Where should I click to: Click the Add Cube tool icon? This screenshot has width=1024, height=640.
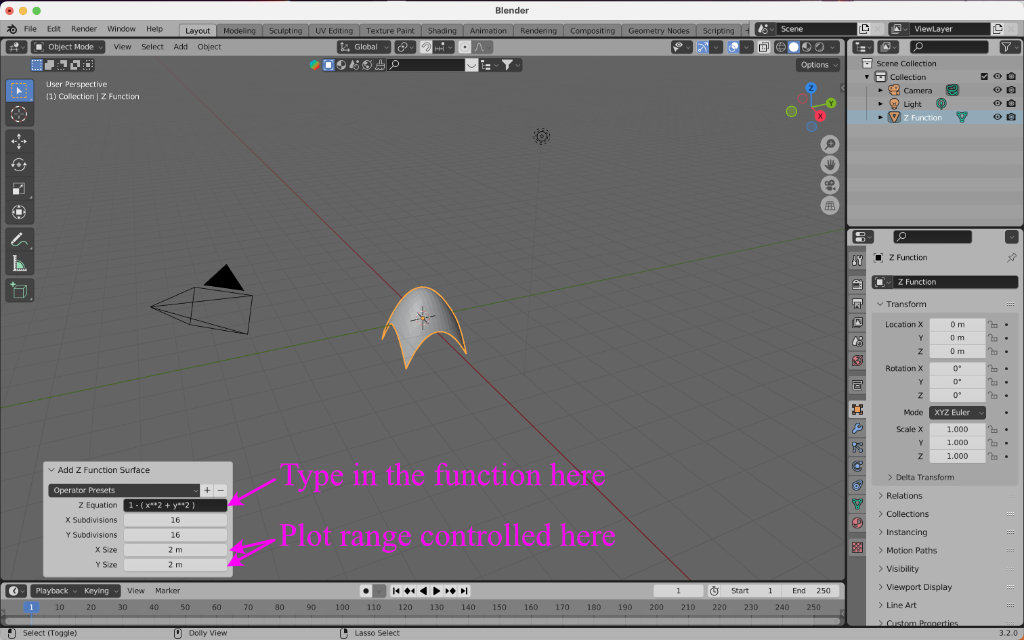tap(19, 291)
